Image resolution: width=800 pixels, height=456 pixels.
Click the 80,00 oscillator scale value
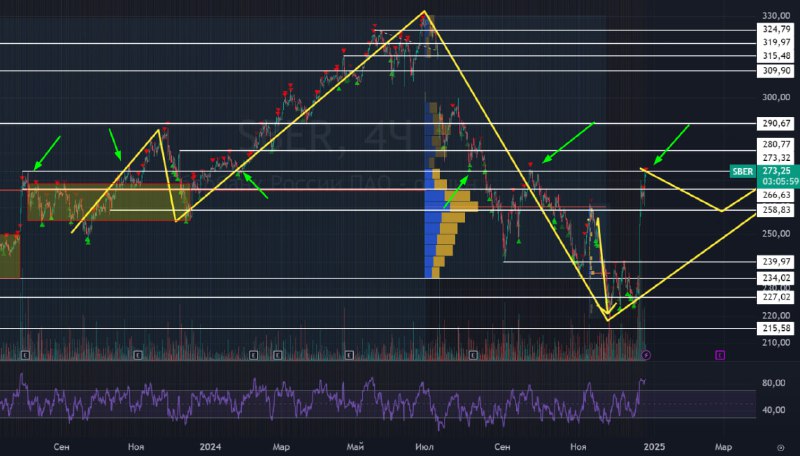(x=773, y=383)
